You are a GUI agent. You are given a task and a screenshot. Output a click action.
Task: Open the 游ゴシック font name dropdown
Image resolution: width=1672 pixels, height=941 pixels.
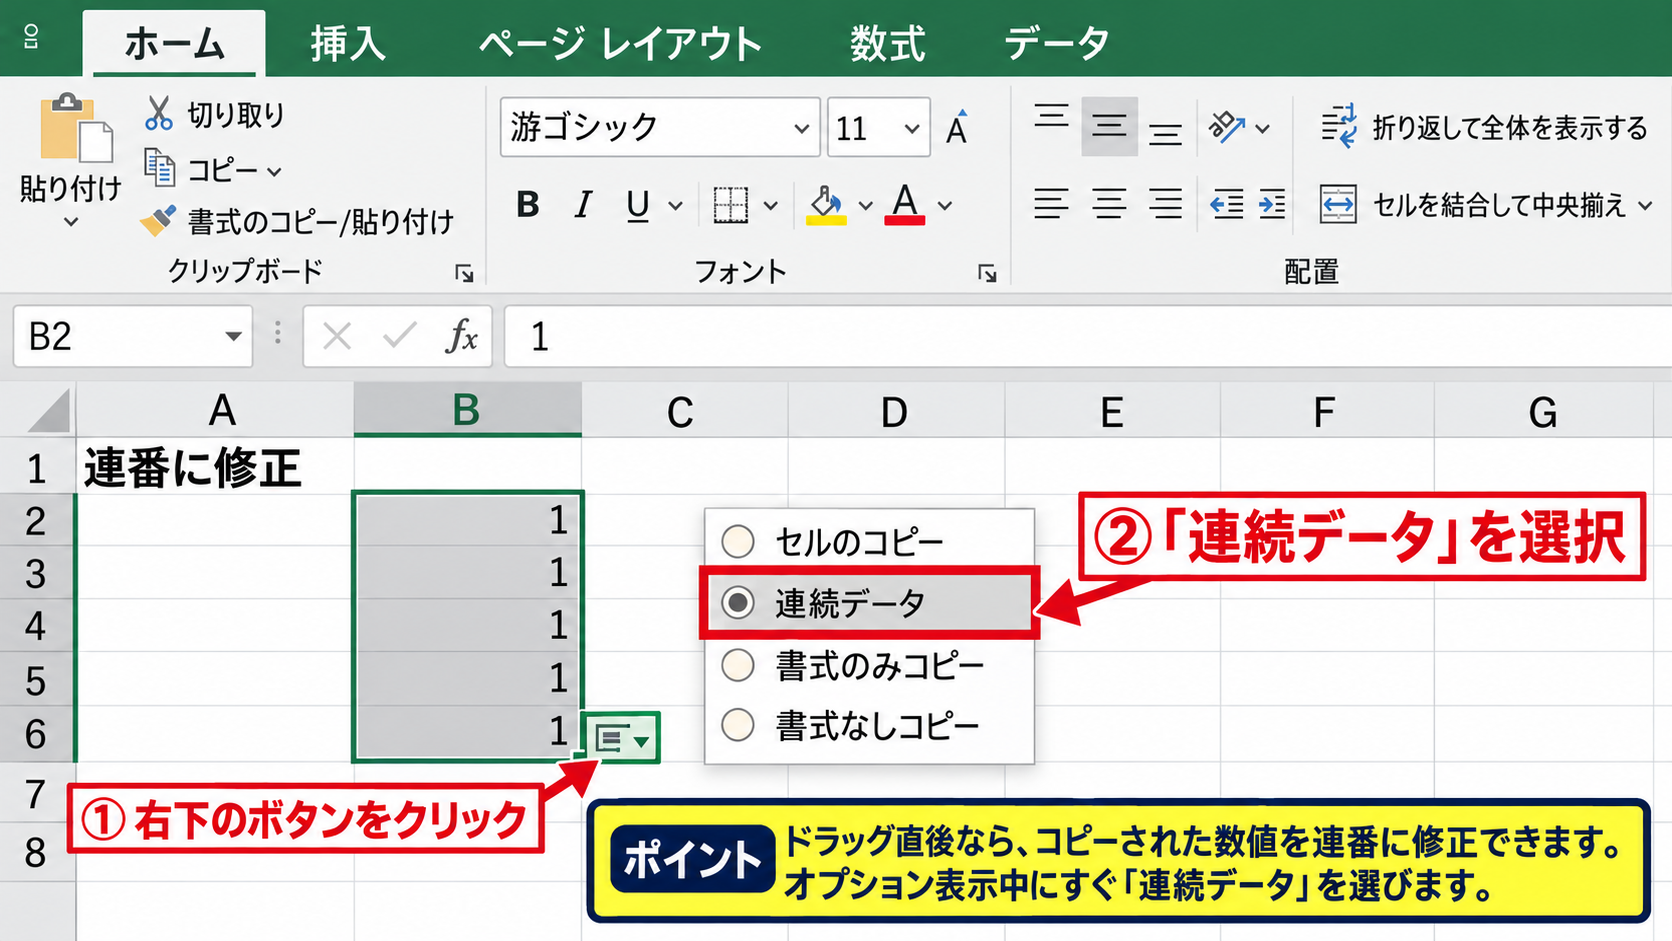pyautogui.click(x=801, y=128)
